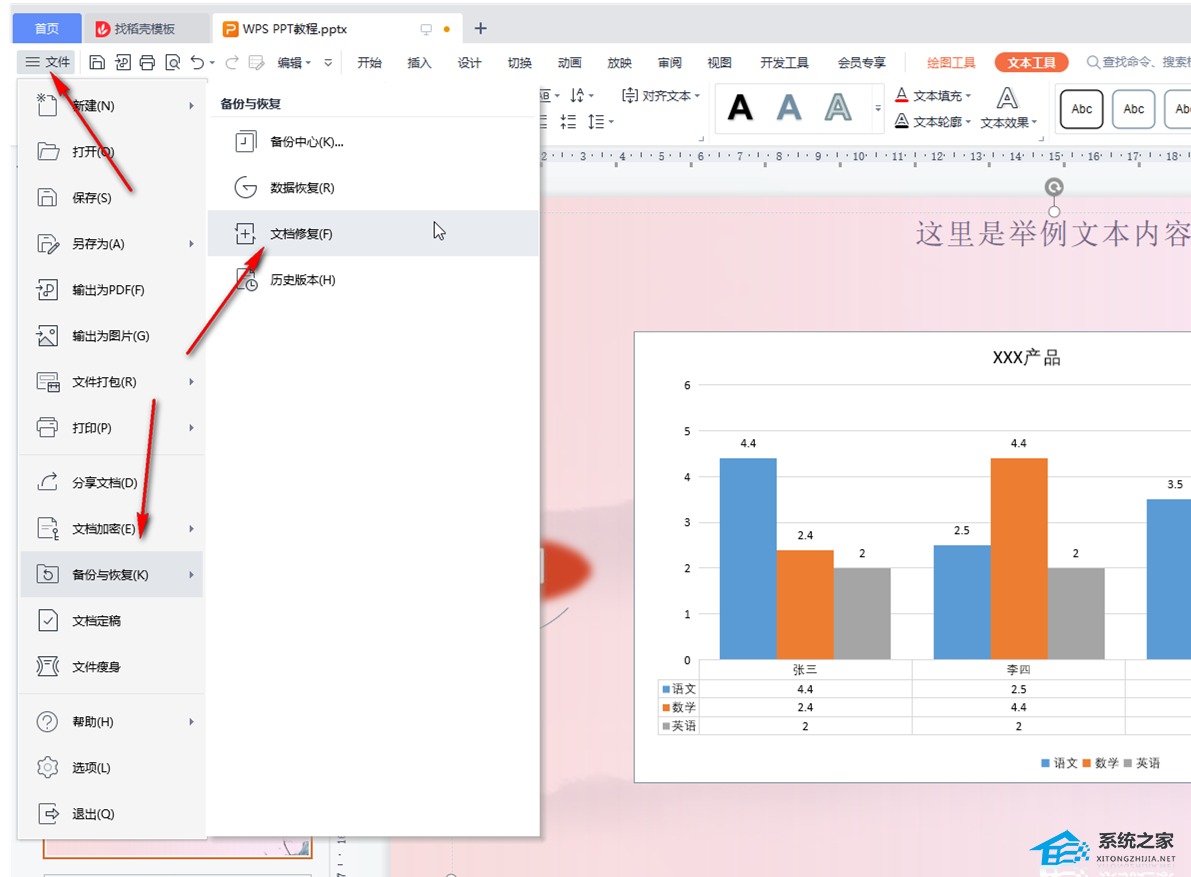The height and width of the screenshot is (877, 1191).
Task: Expand the WordArt preset styles gallery
Action: coord(878,107)
